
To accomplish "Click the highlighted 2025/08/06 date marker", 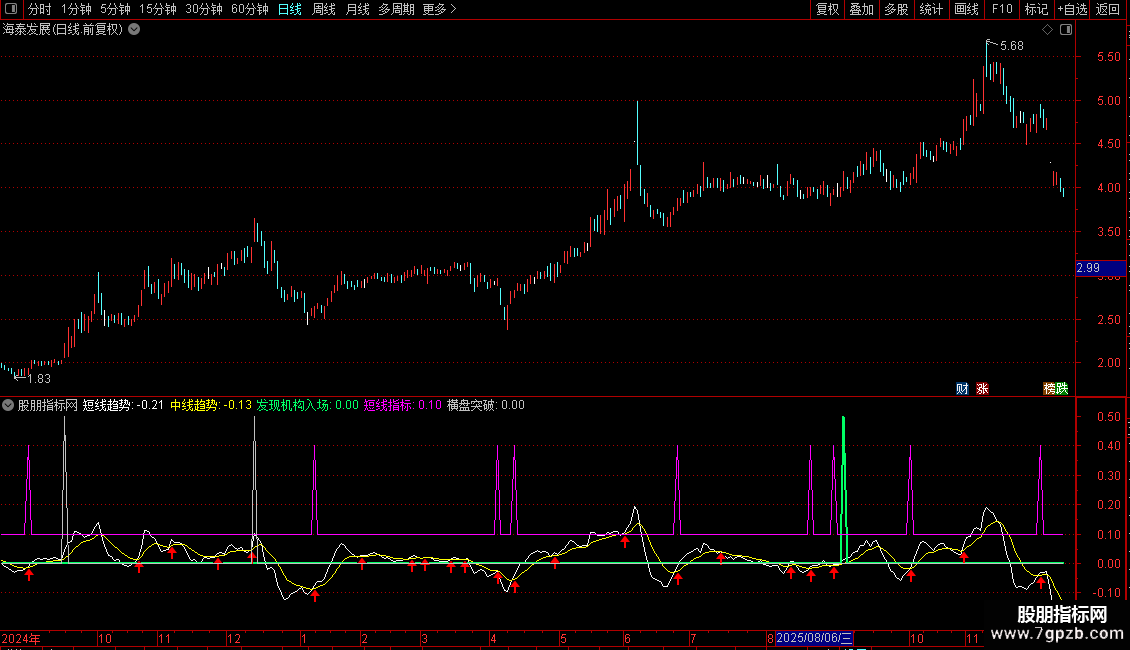I will tap(814, 638).
